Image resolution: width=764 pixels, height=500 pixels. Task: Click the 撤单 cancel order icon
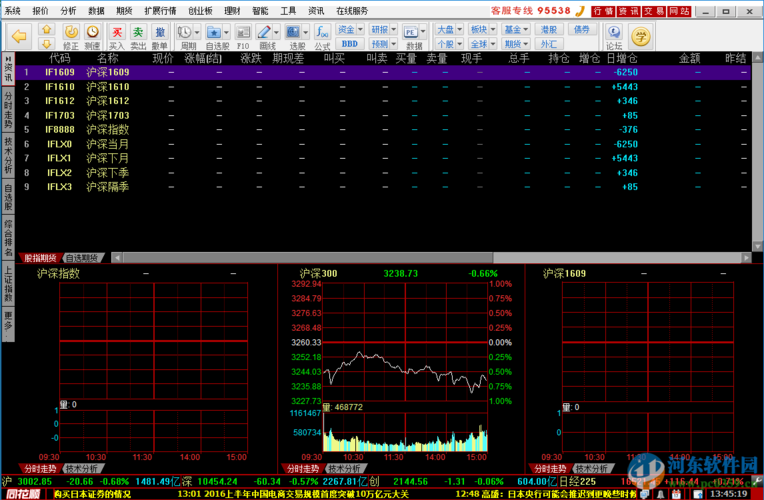click(x=160, y=32)
